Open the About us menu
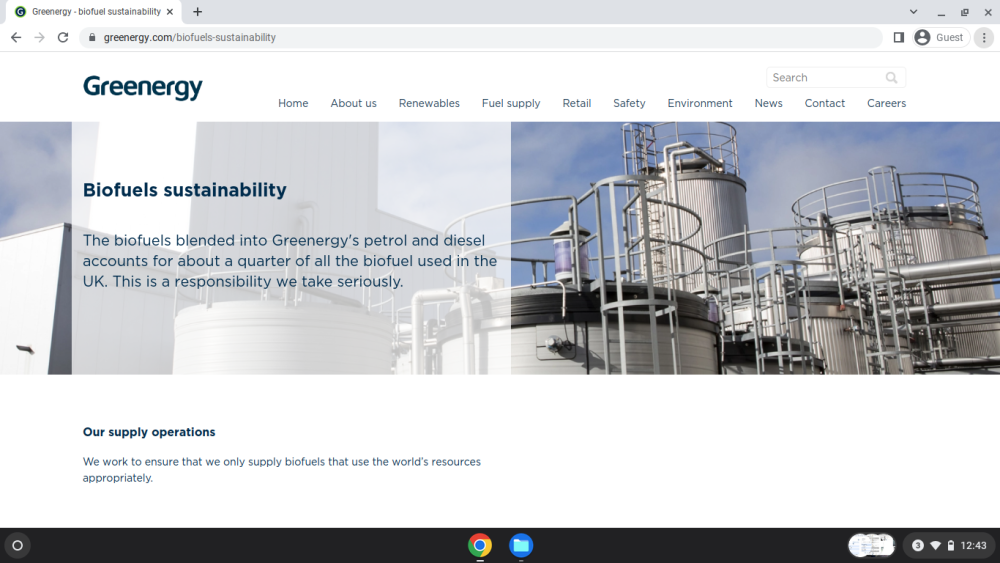The image size is (1000, 563). (353, 103)
